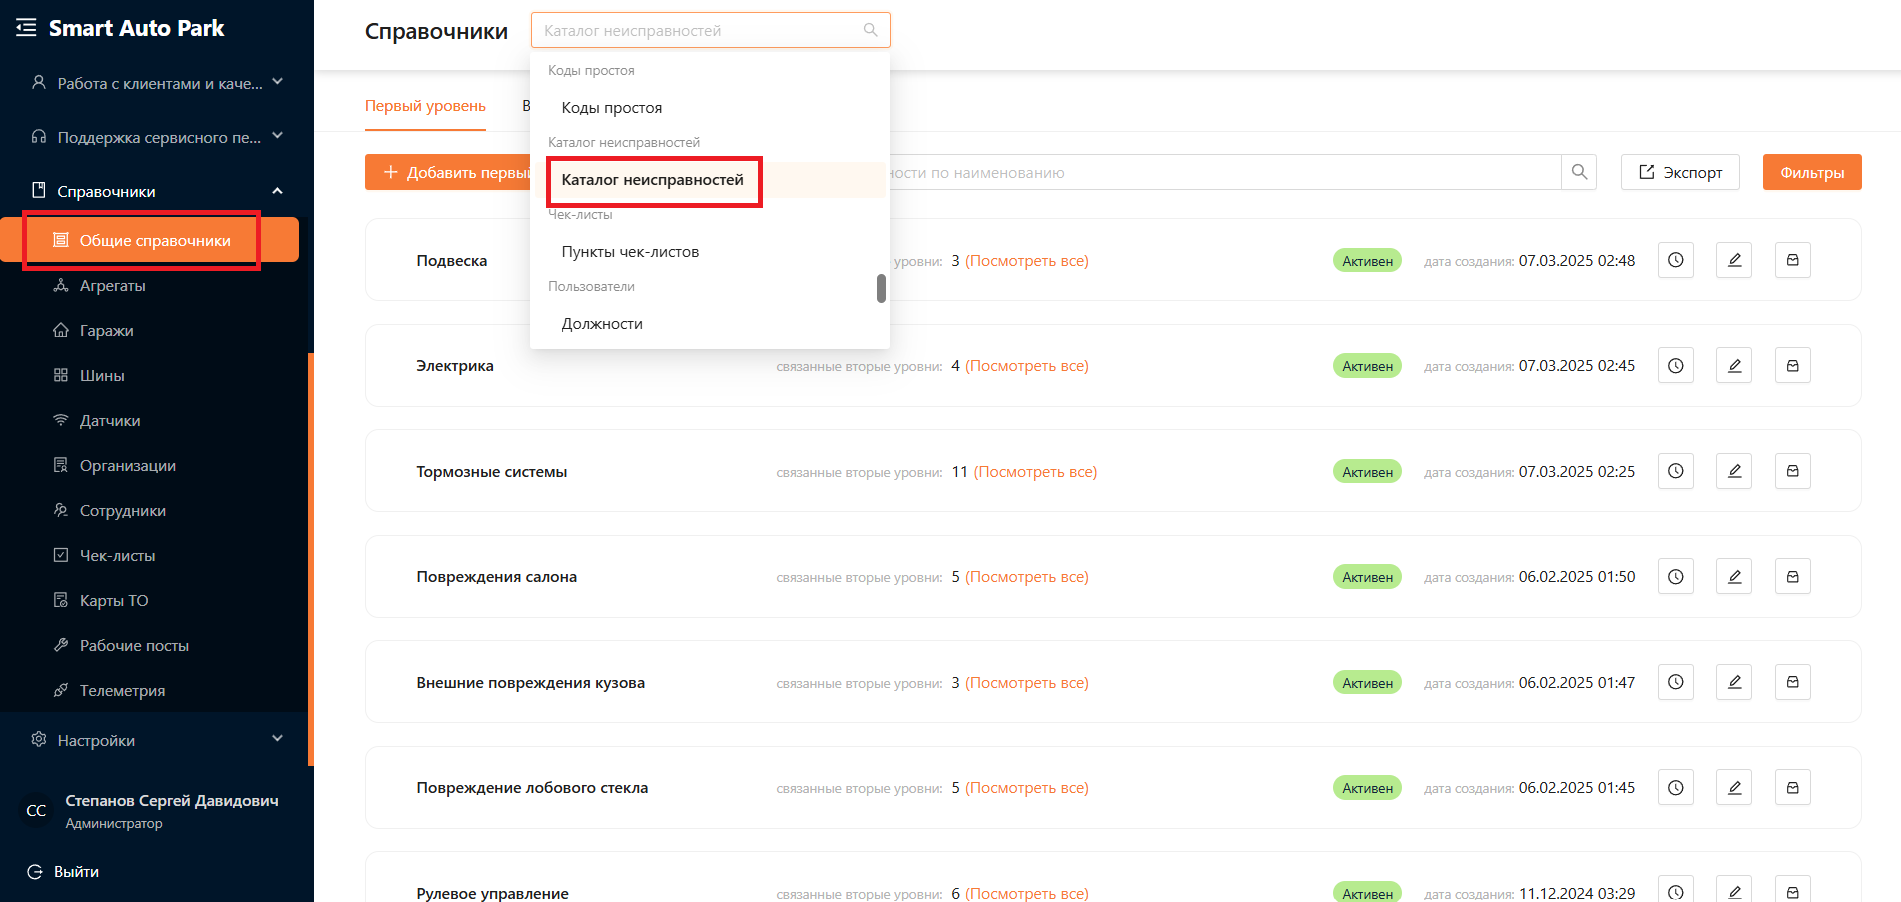Click archive icon for Повреждение лобового стекла row

[x=1792, y=788]
